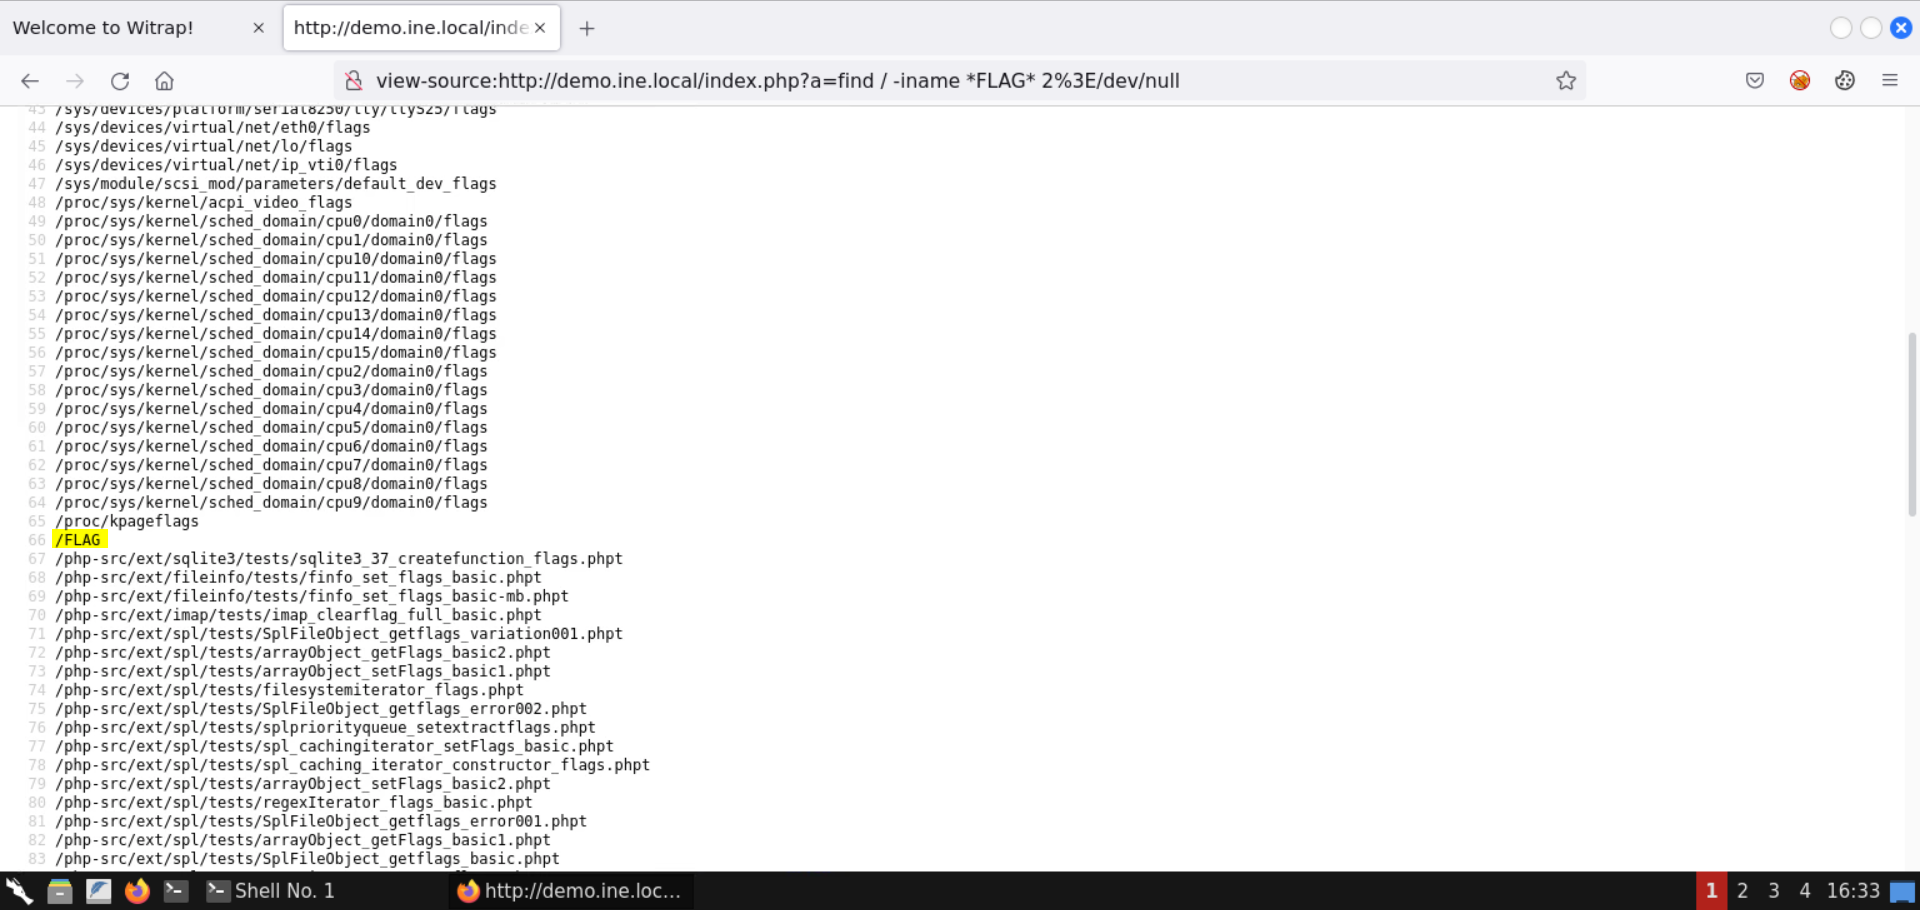Select the highlighted /FLAG result on line 66
The height and width of the screenshot is (910, 1920).
pos(79,539)
